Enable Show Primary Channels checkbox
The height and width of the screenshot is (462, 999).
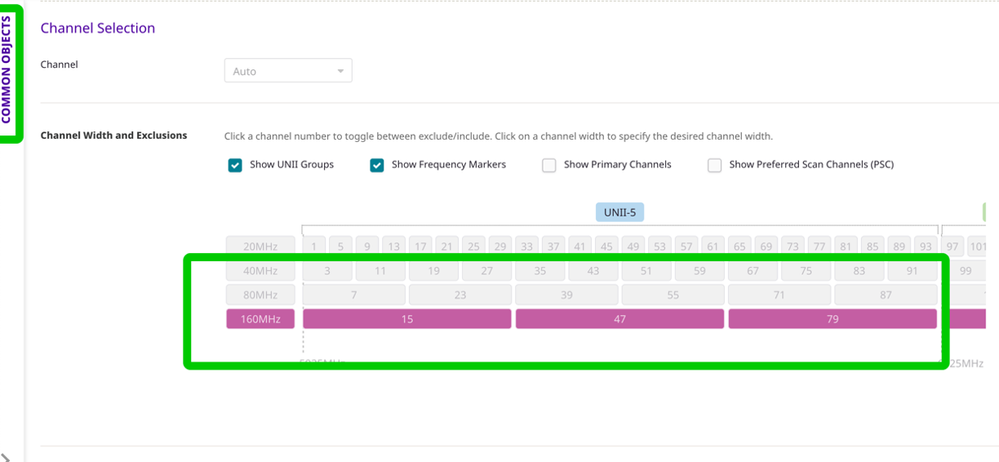[x=549, y=165]
